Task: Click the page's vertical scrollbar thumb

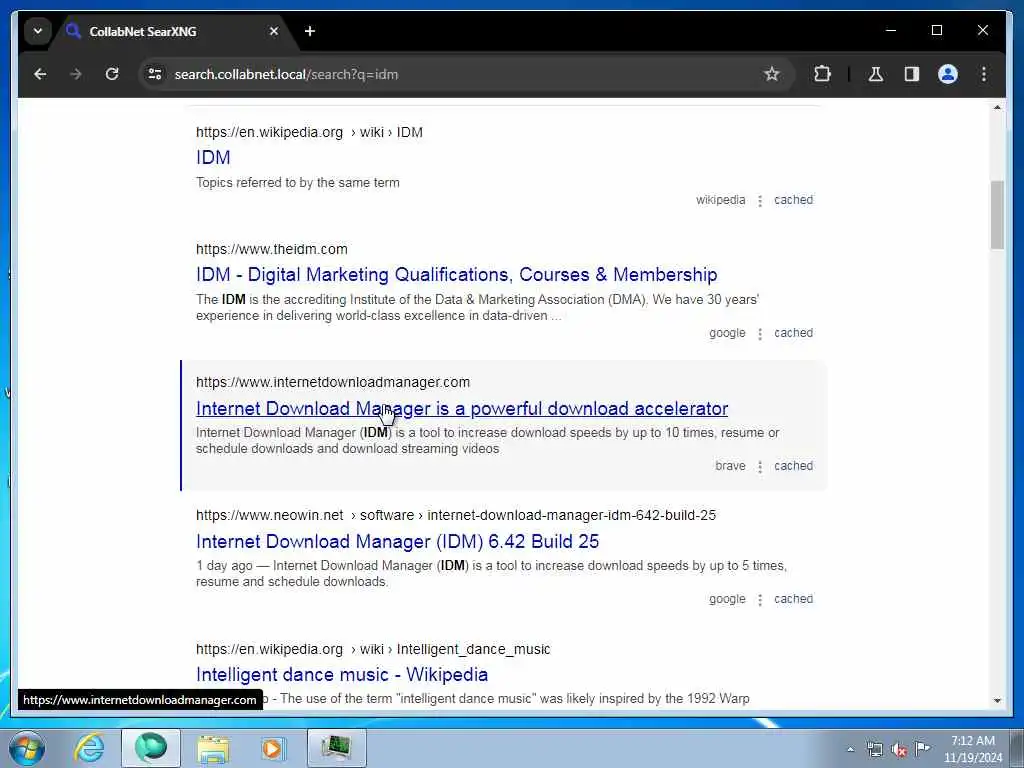Action: click(x=997, y=215)
